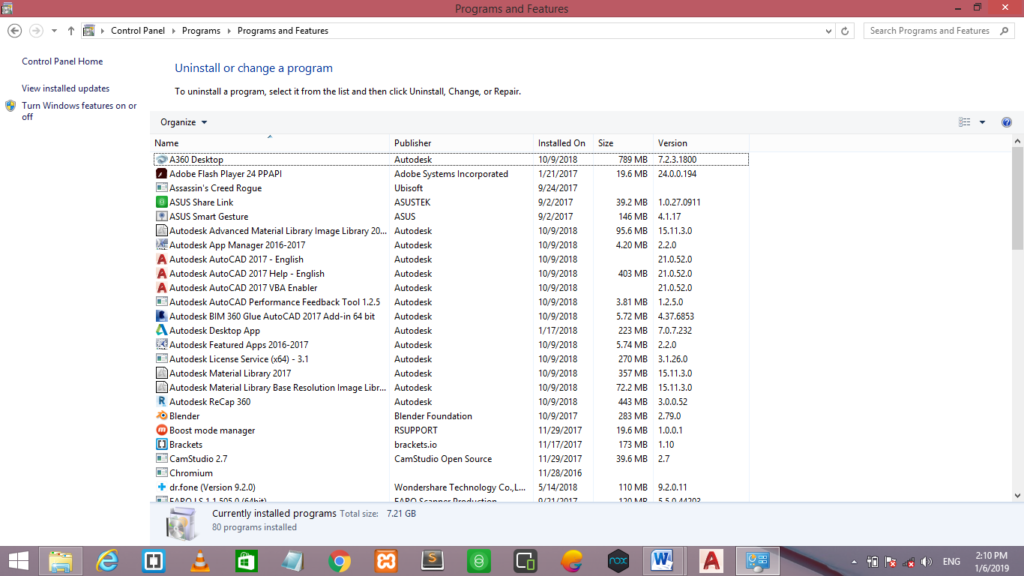Image resolution: width=1024 pixels, height=576 pixels.
Task: Click the refresh button in address bar
Action: coord(844,31)
